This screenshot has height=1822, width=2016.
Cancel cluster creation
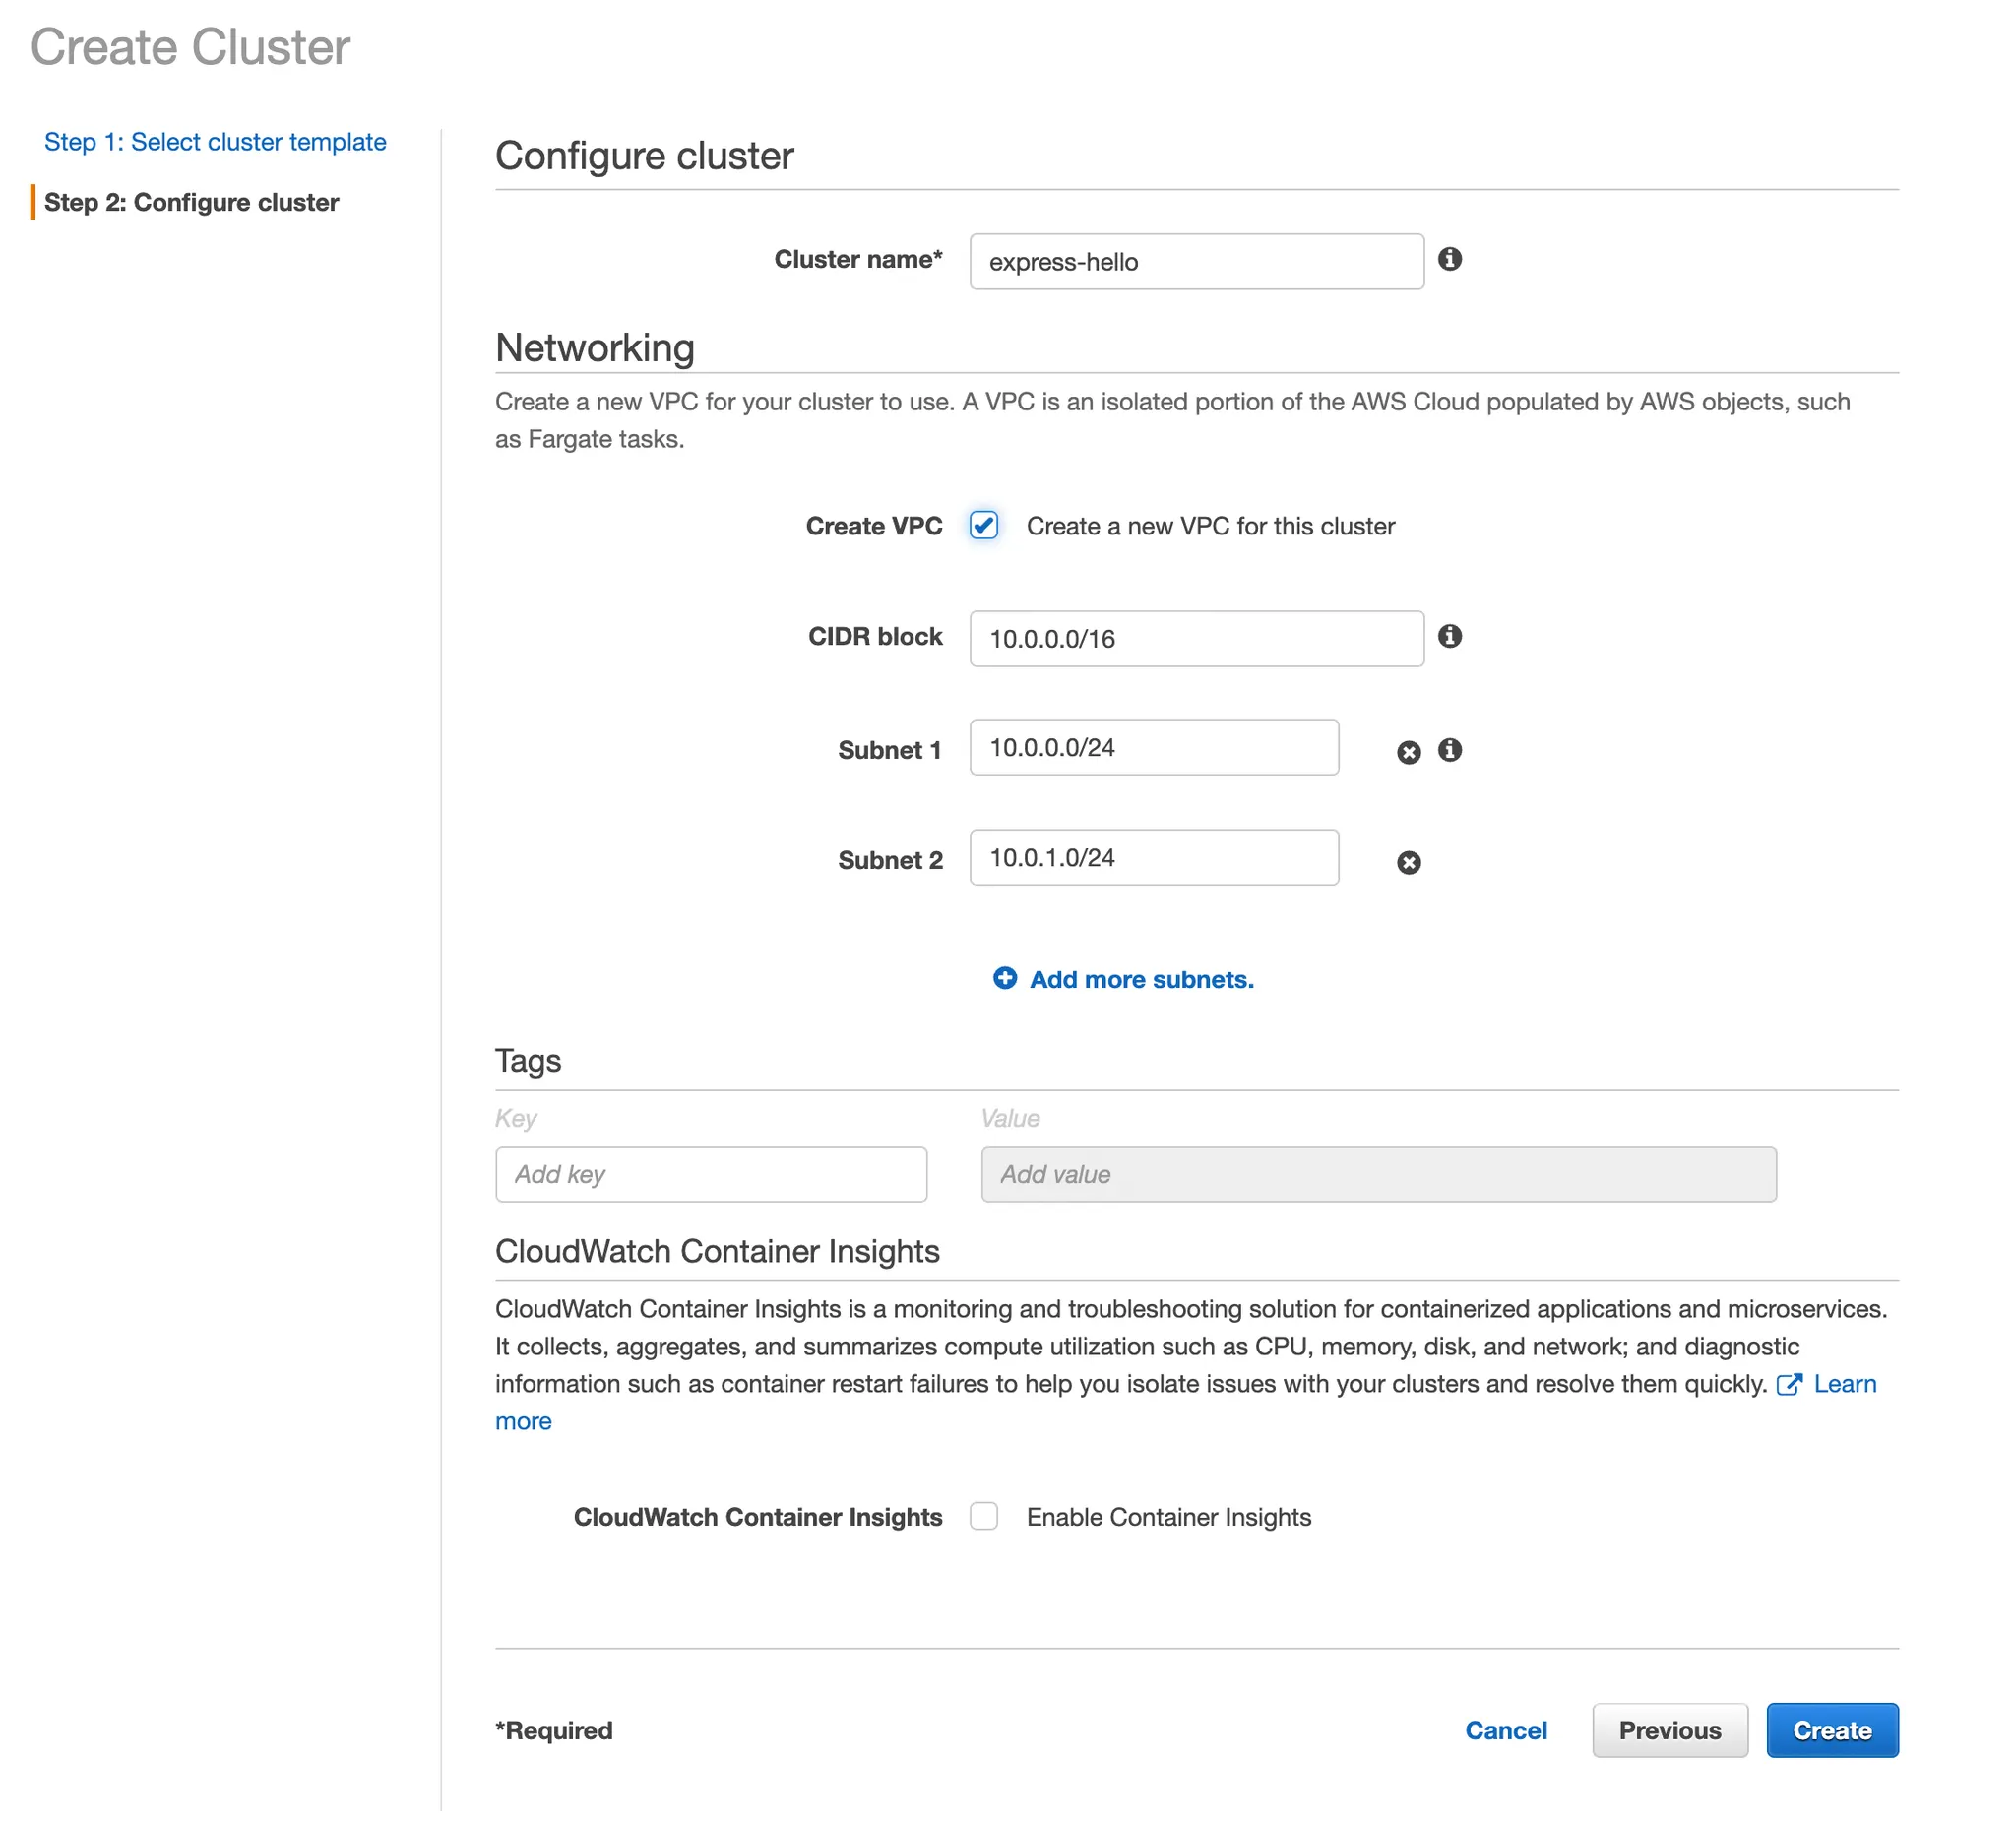click(x=1505, y=1730)
